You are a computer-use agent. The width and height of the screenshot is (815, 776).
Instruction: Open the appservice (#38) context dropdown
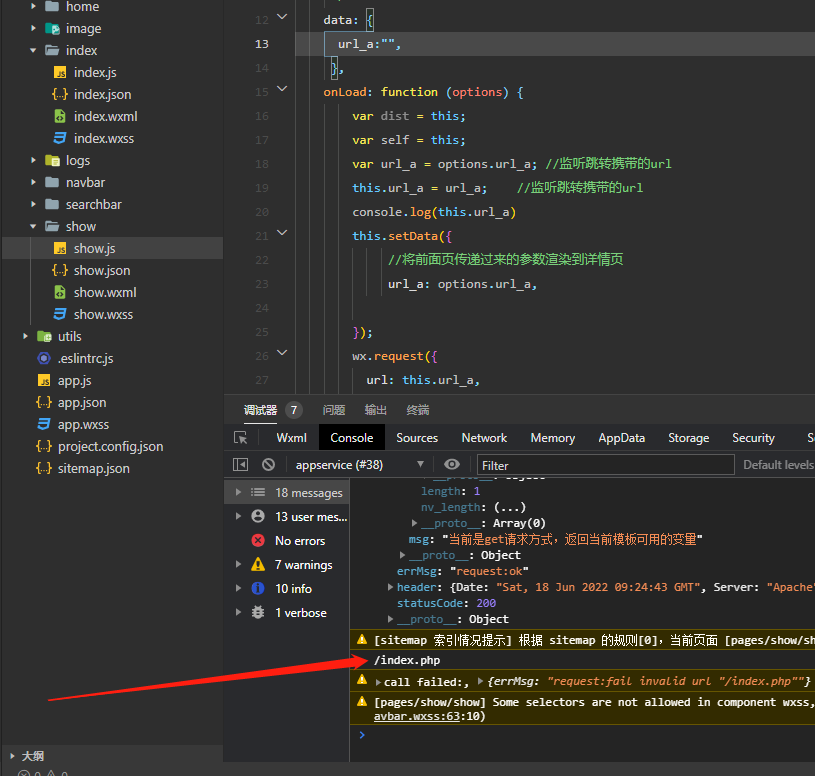(360, 465)
